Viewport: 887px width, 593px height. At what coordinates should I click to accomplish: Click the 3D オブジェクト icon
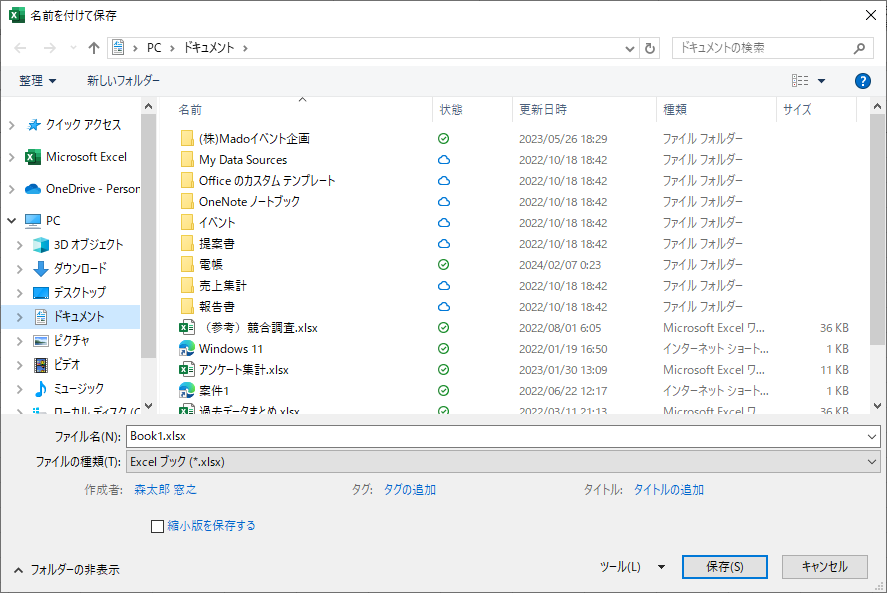point(41,245)
